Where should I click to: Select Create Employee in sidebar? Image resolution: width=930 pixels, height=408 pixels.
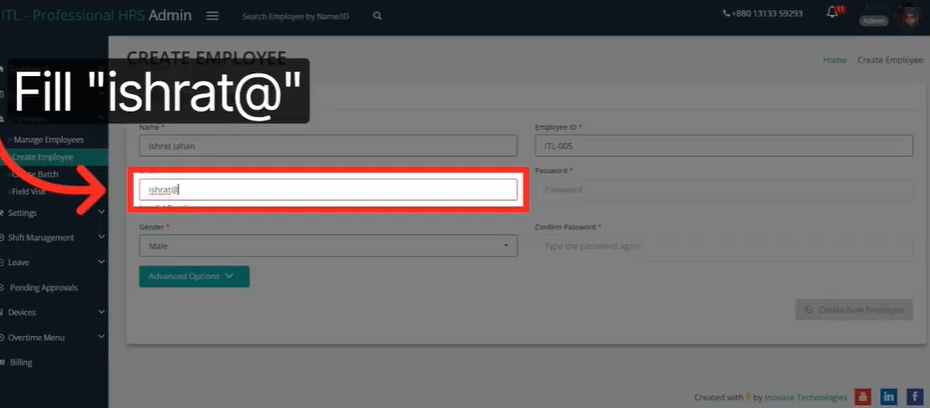click(43, 157)
